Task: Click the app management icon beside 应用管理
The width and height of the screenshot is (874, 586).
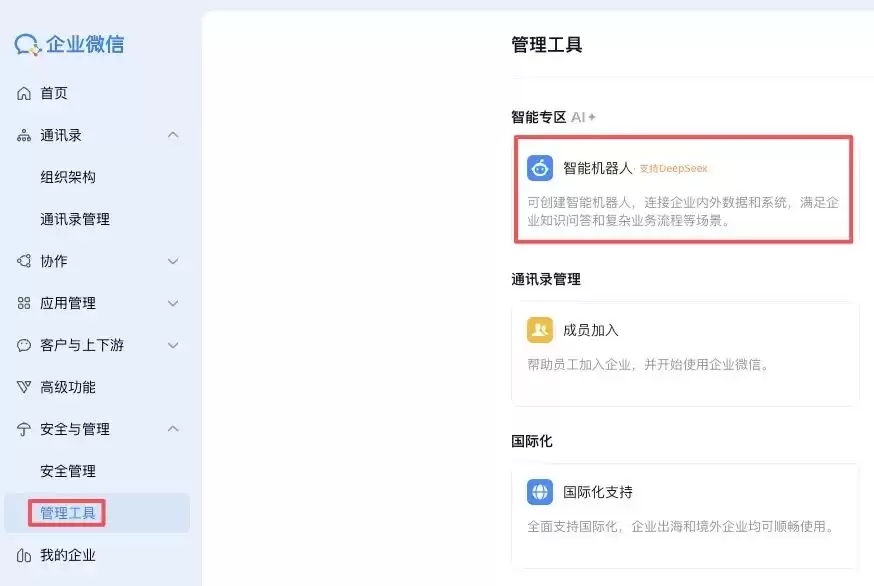Action: coord(25,303)
